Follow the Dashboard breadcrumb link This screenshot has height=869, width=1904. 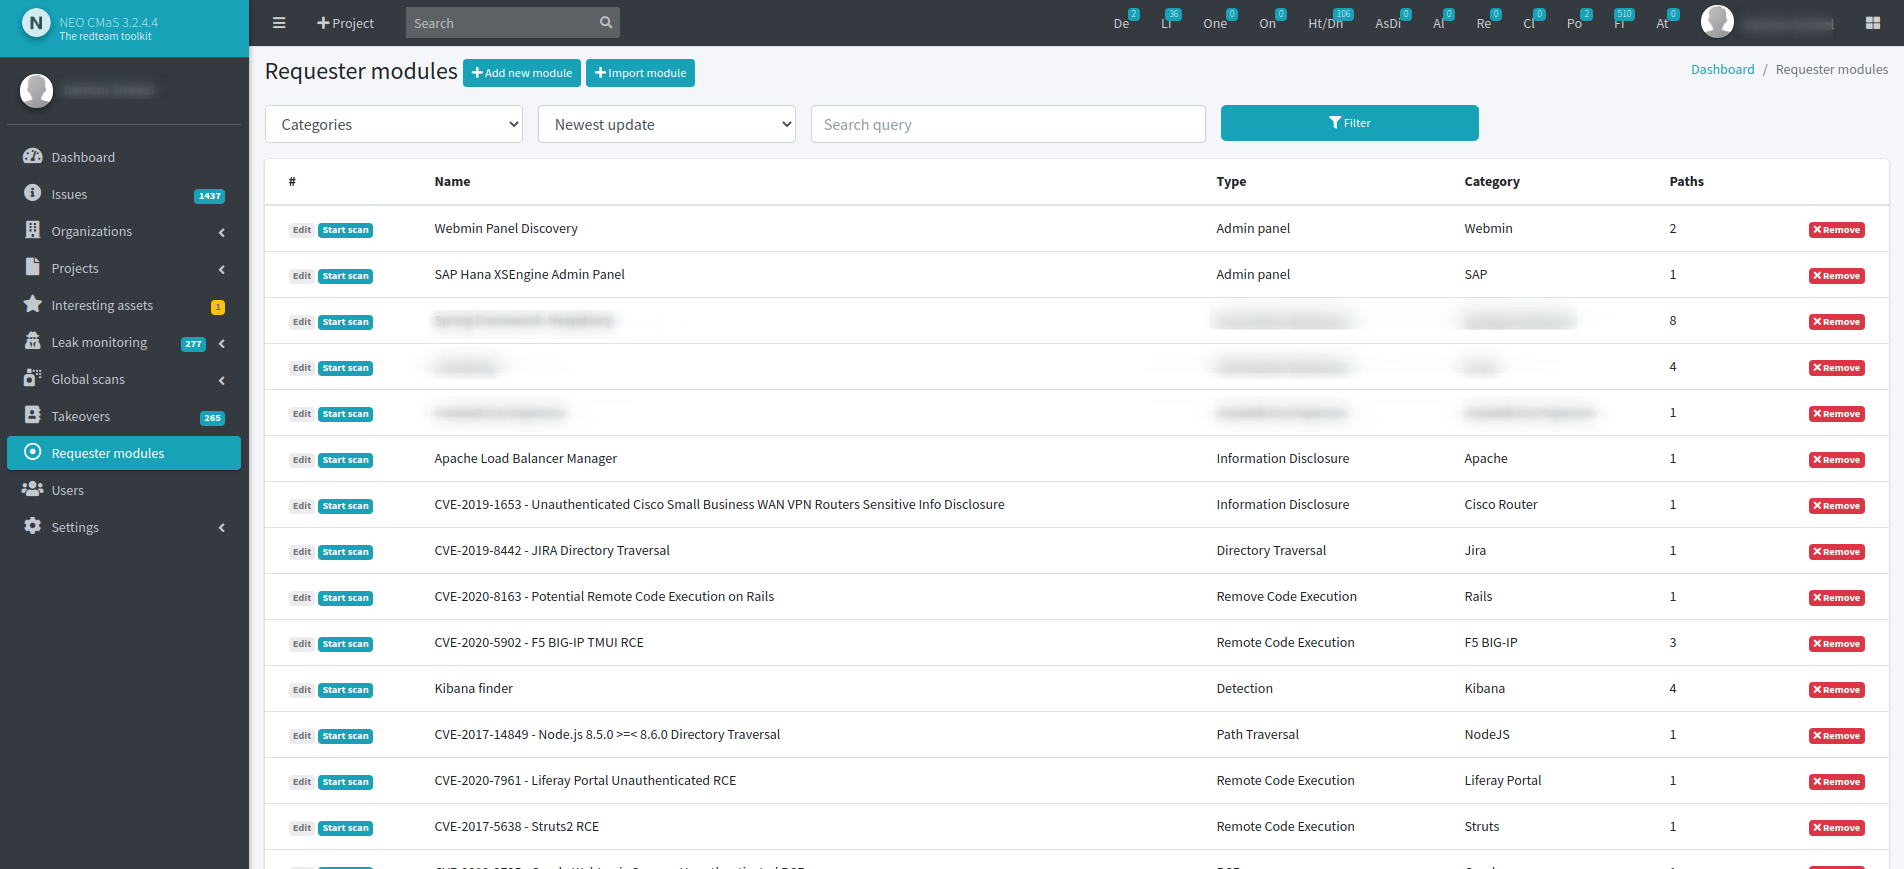coord(1722,69)
